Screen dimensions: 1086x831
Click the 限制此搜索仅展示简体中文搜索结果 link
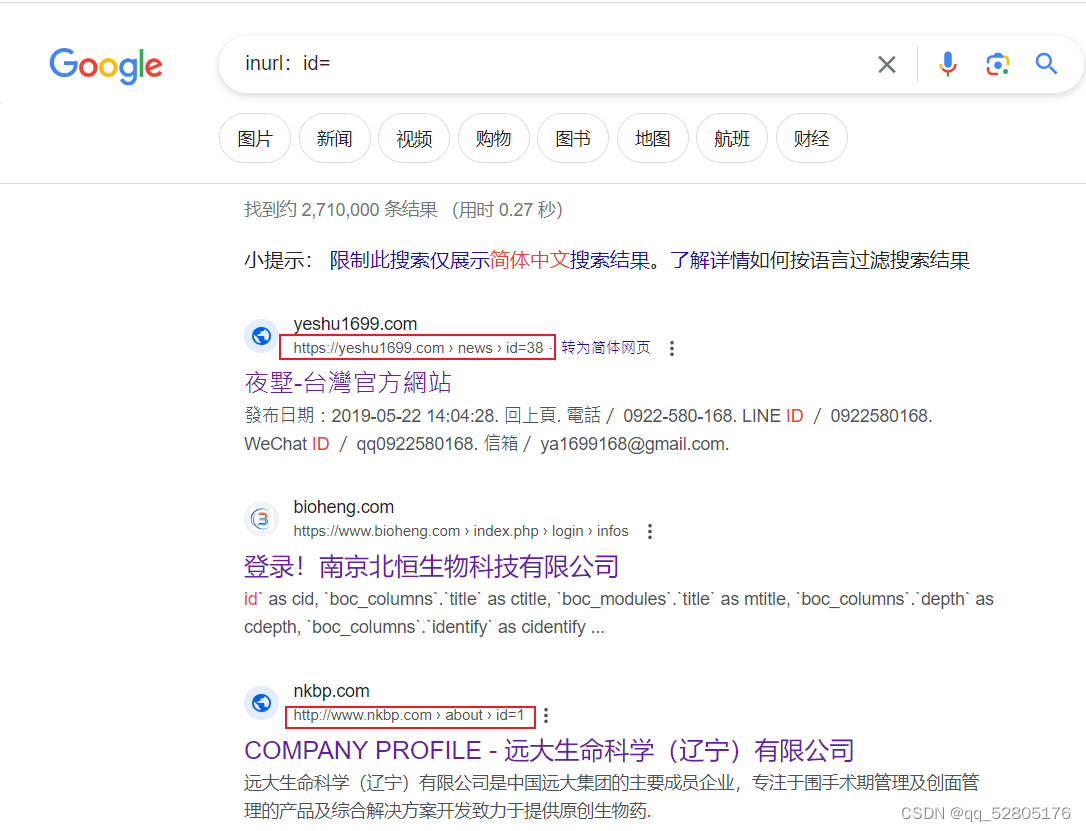[490, 260]
